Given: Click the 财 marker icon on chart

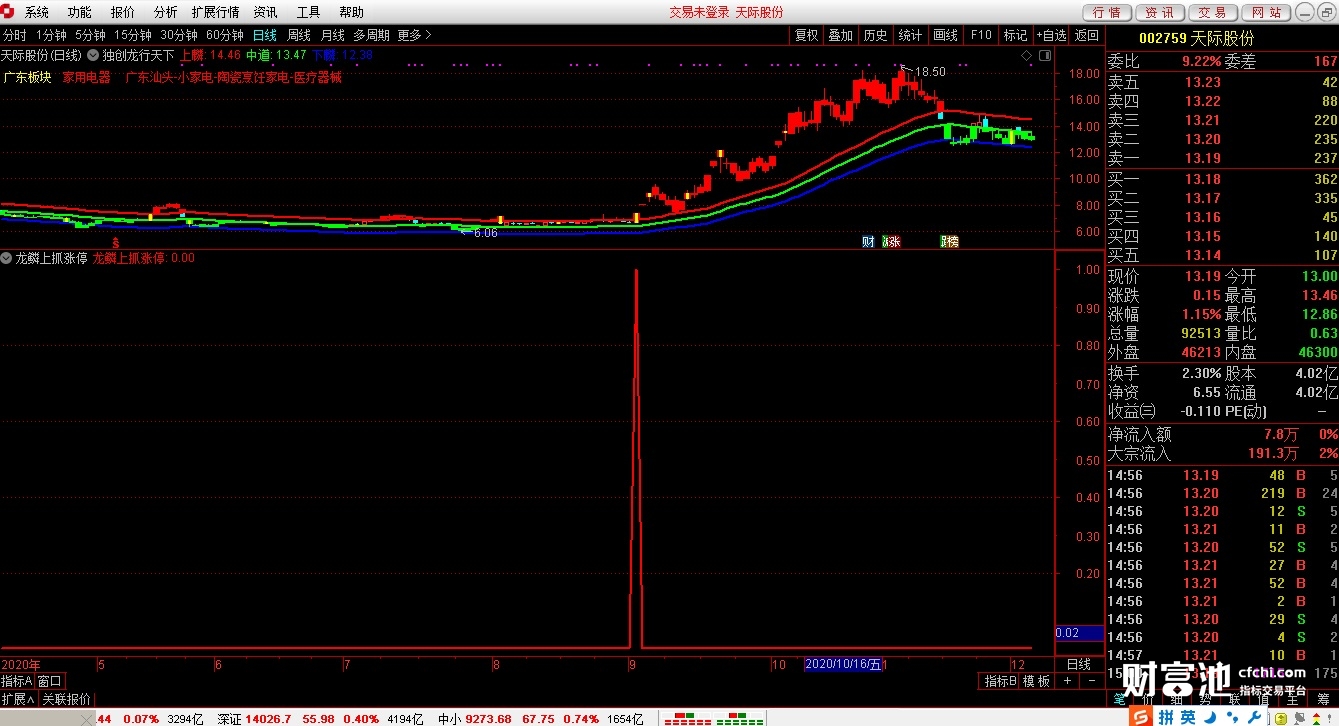Looking at the screenshot, I should (868, 241).
